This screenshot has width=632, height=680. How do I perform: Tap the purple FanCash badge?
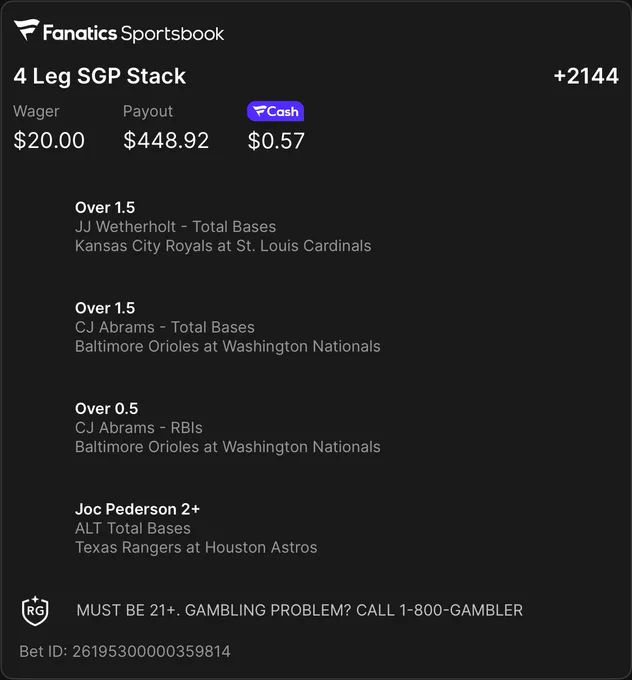click(x=275, y=111)
